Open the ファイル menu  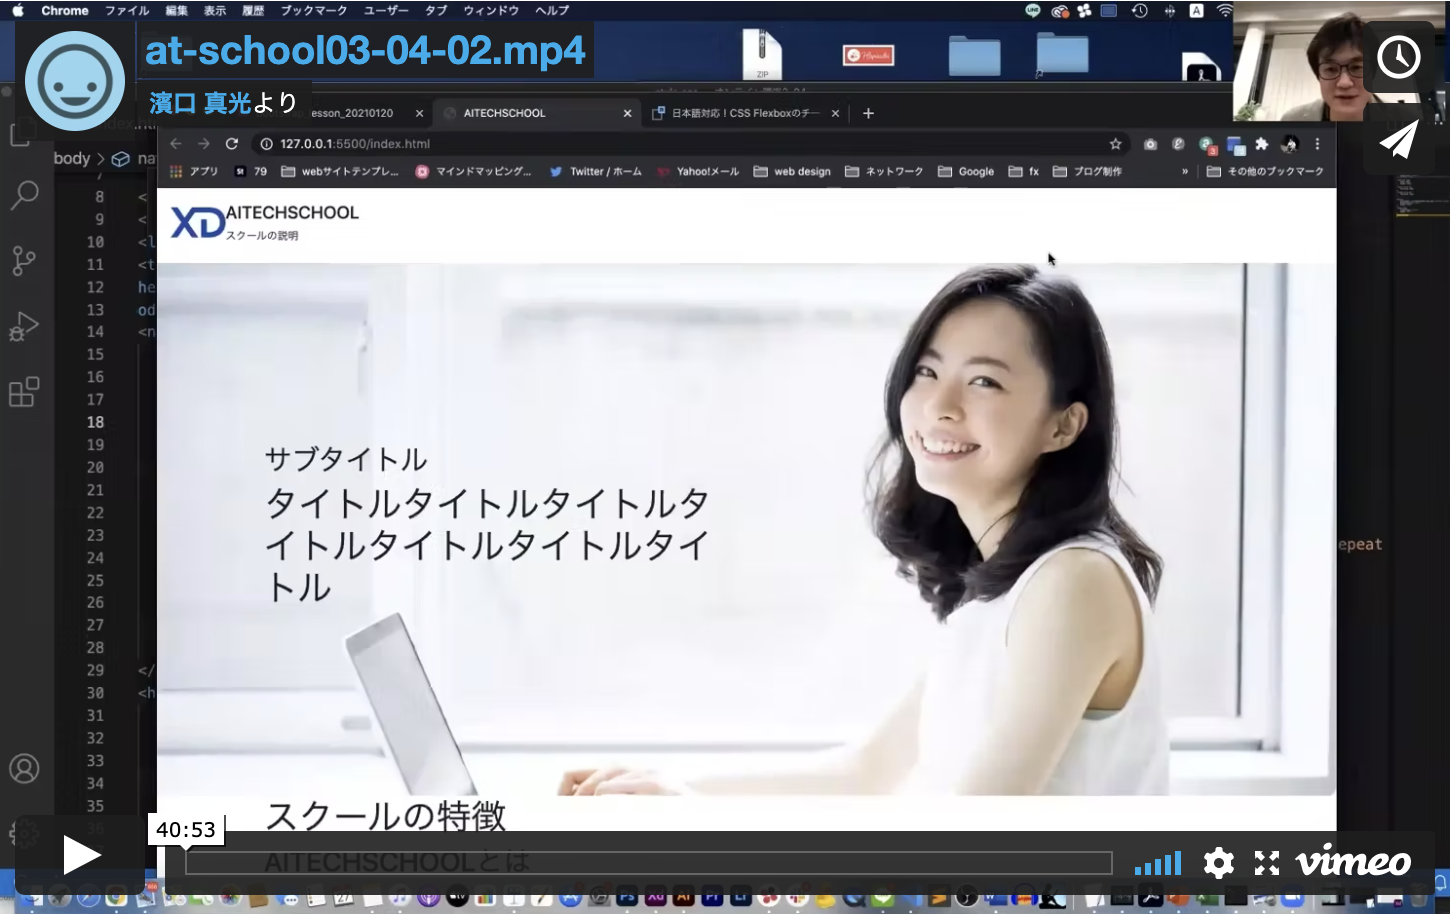pyautogui.click(x=127, y=10)
